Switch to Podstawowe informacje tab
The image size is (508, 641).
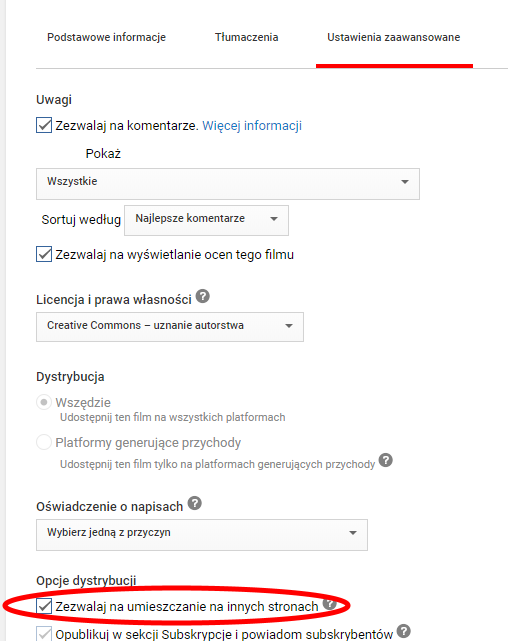point(106,37)
